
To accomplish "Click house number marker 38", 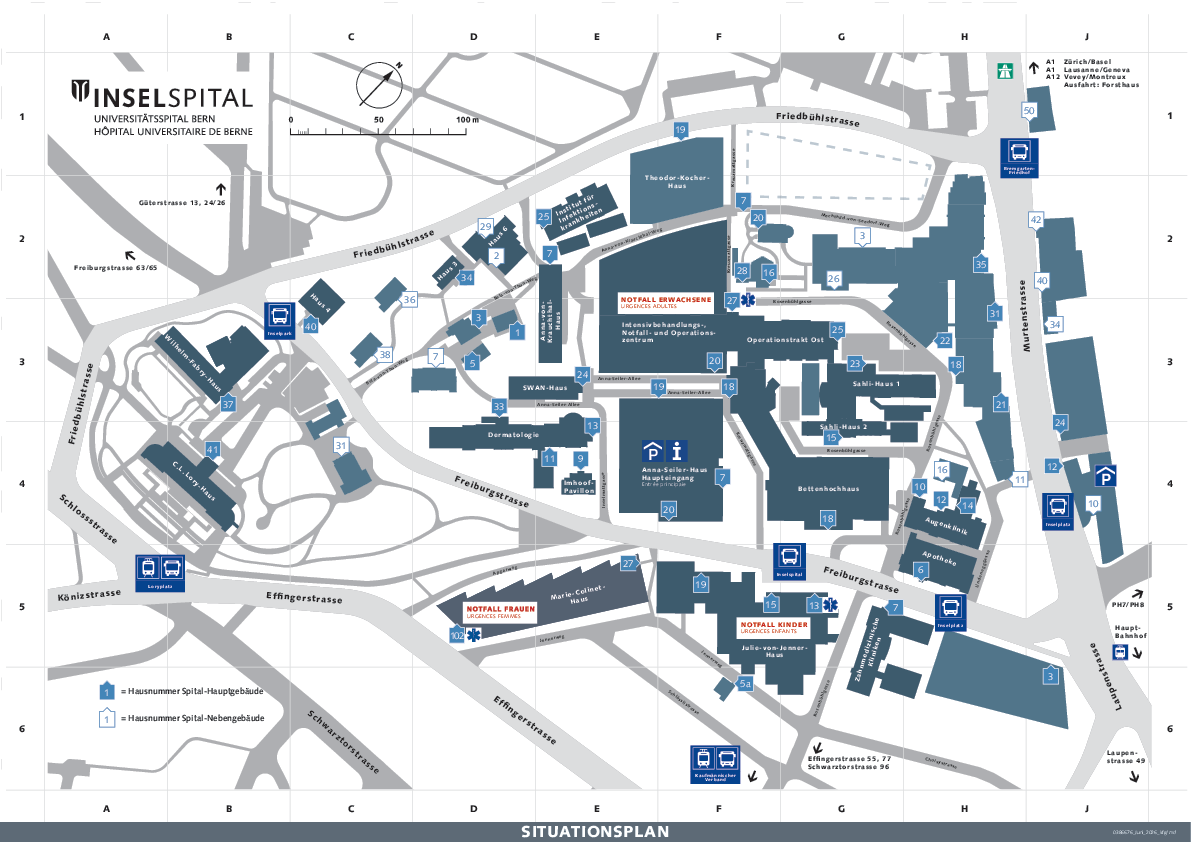I will point(385,355).
